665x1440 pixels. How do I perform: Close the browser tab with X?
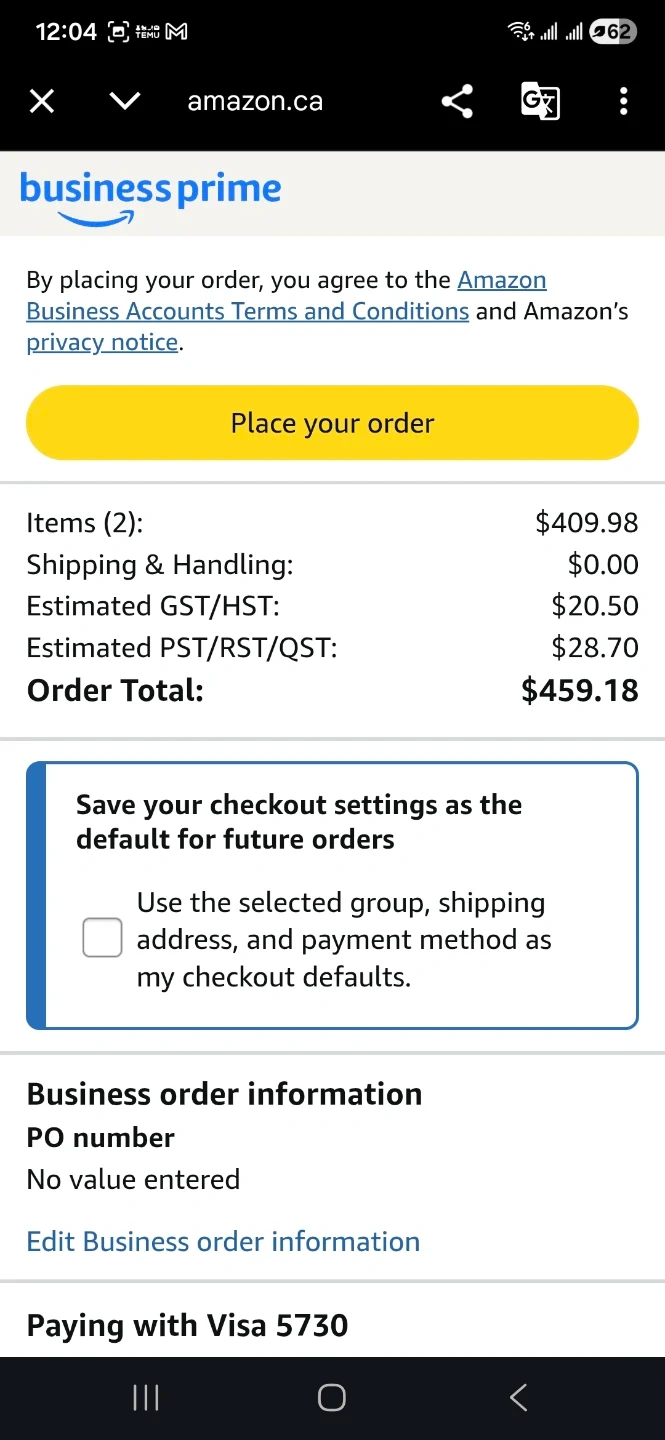coord(42,101)
